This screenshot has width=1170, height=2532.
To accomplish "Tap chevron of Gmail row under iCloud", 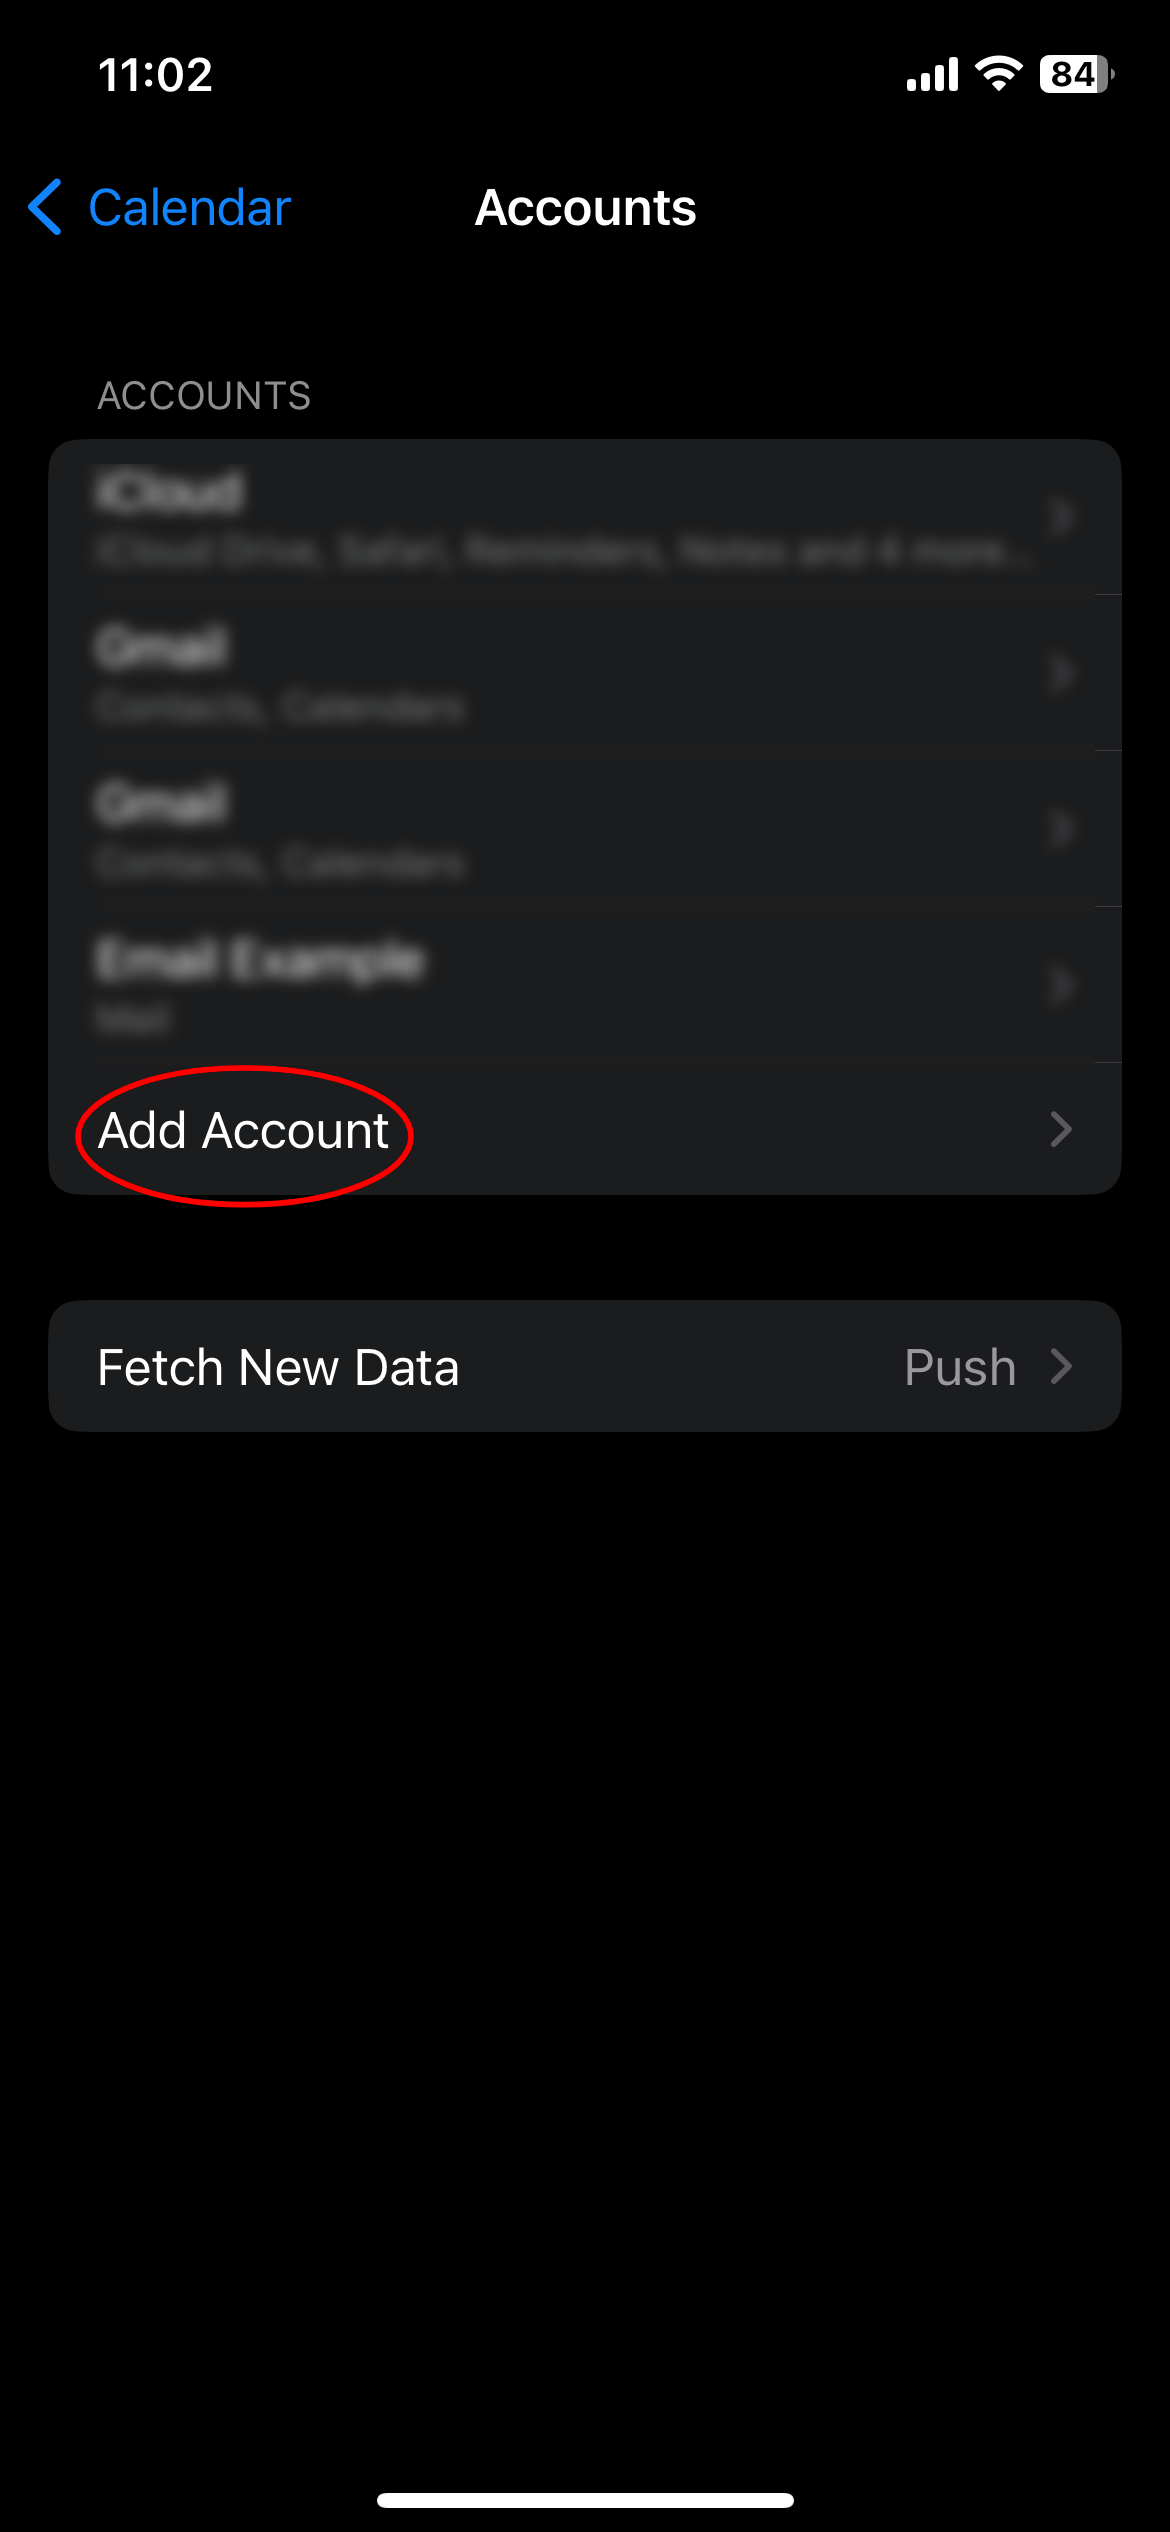I will click(1061, 673).
